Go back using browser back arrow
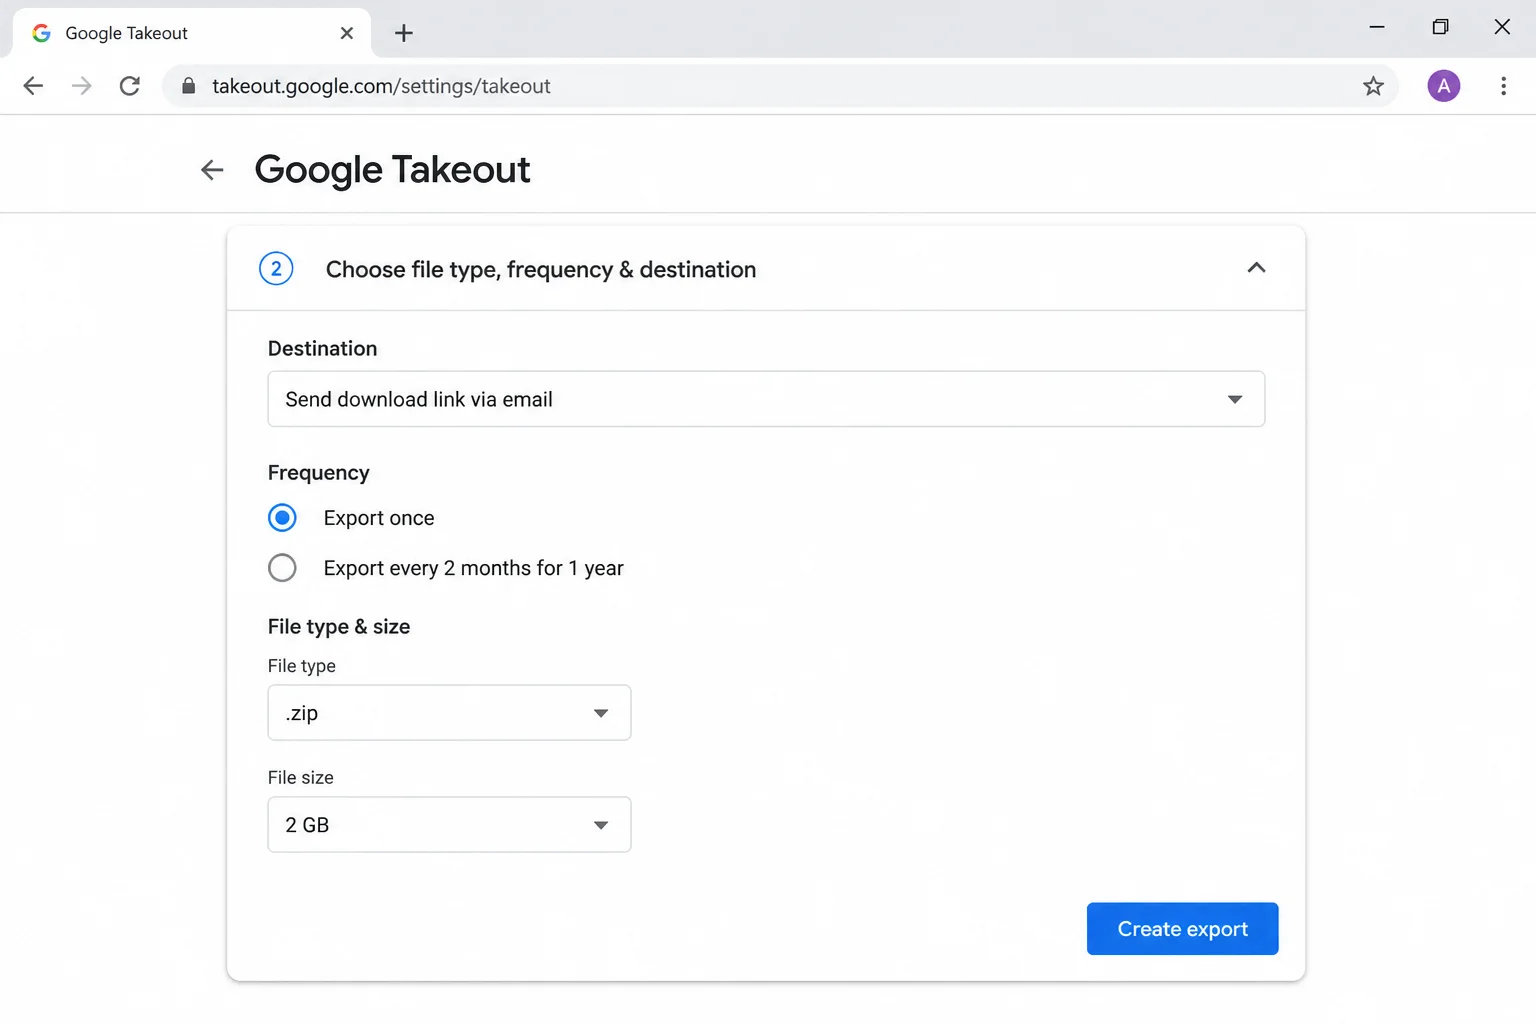This screenshot has height=1024, width=1536. [33, 86]
